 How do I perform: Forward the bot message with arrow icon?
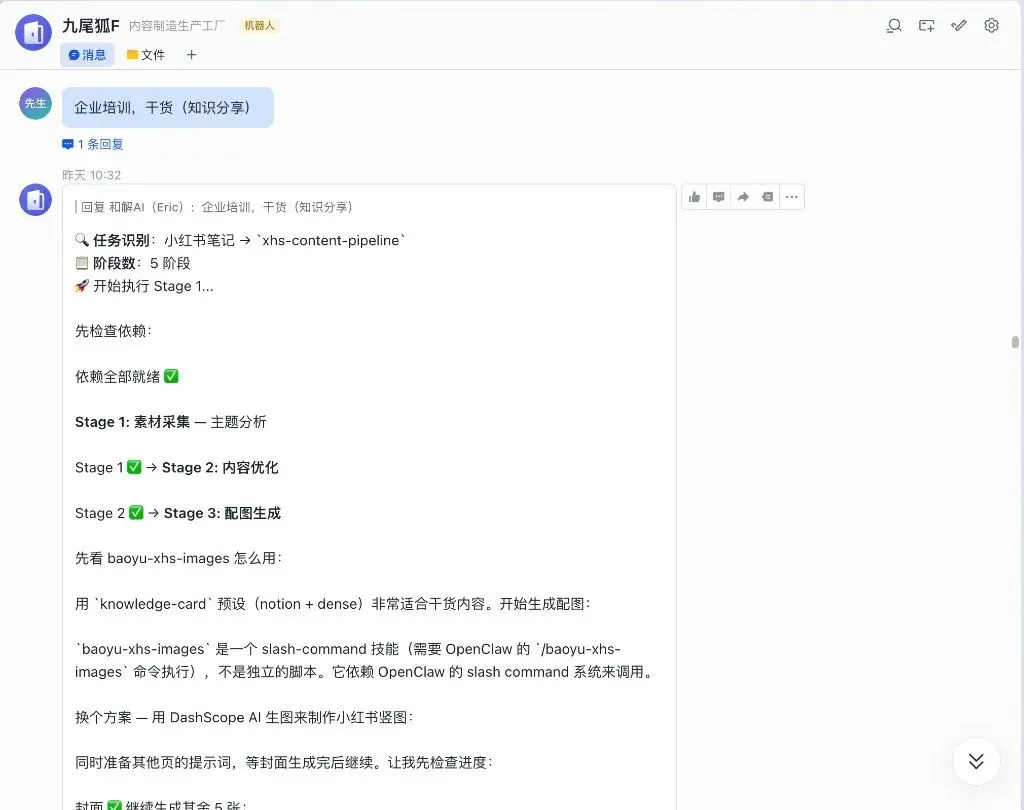point(743,197)
